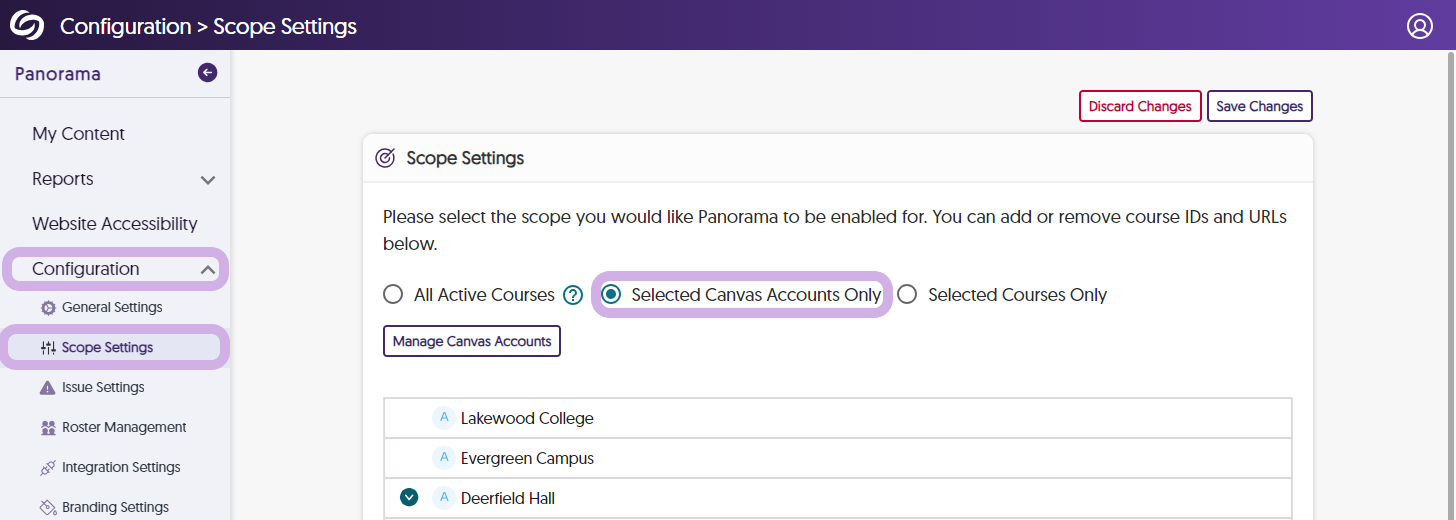Click the Branding Settings icon

point(47,507)
